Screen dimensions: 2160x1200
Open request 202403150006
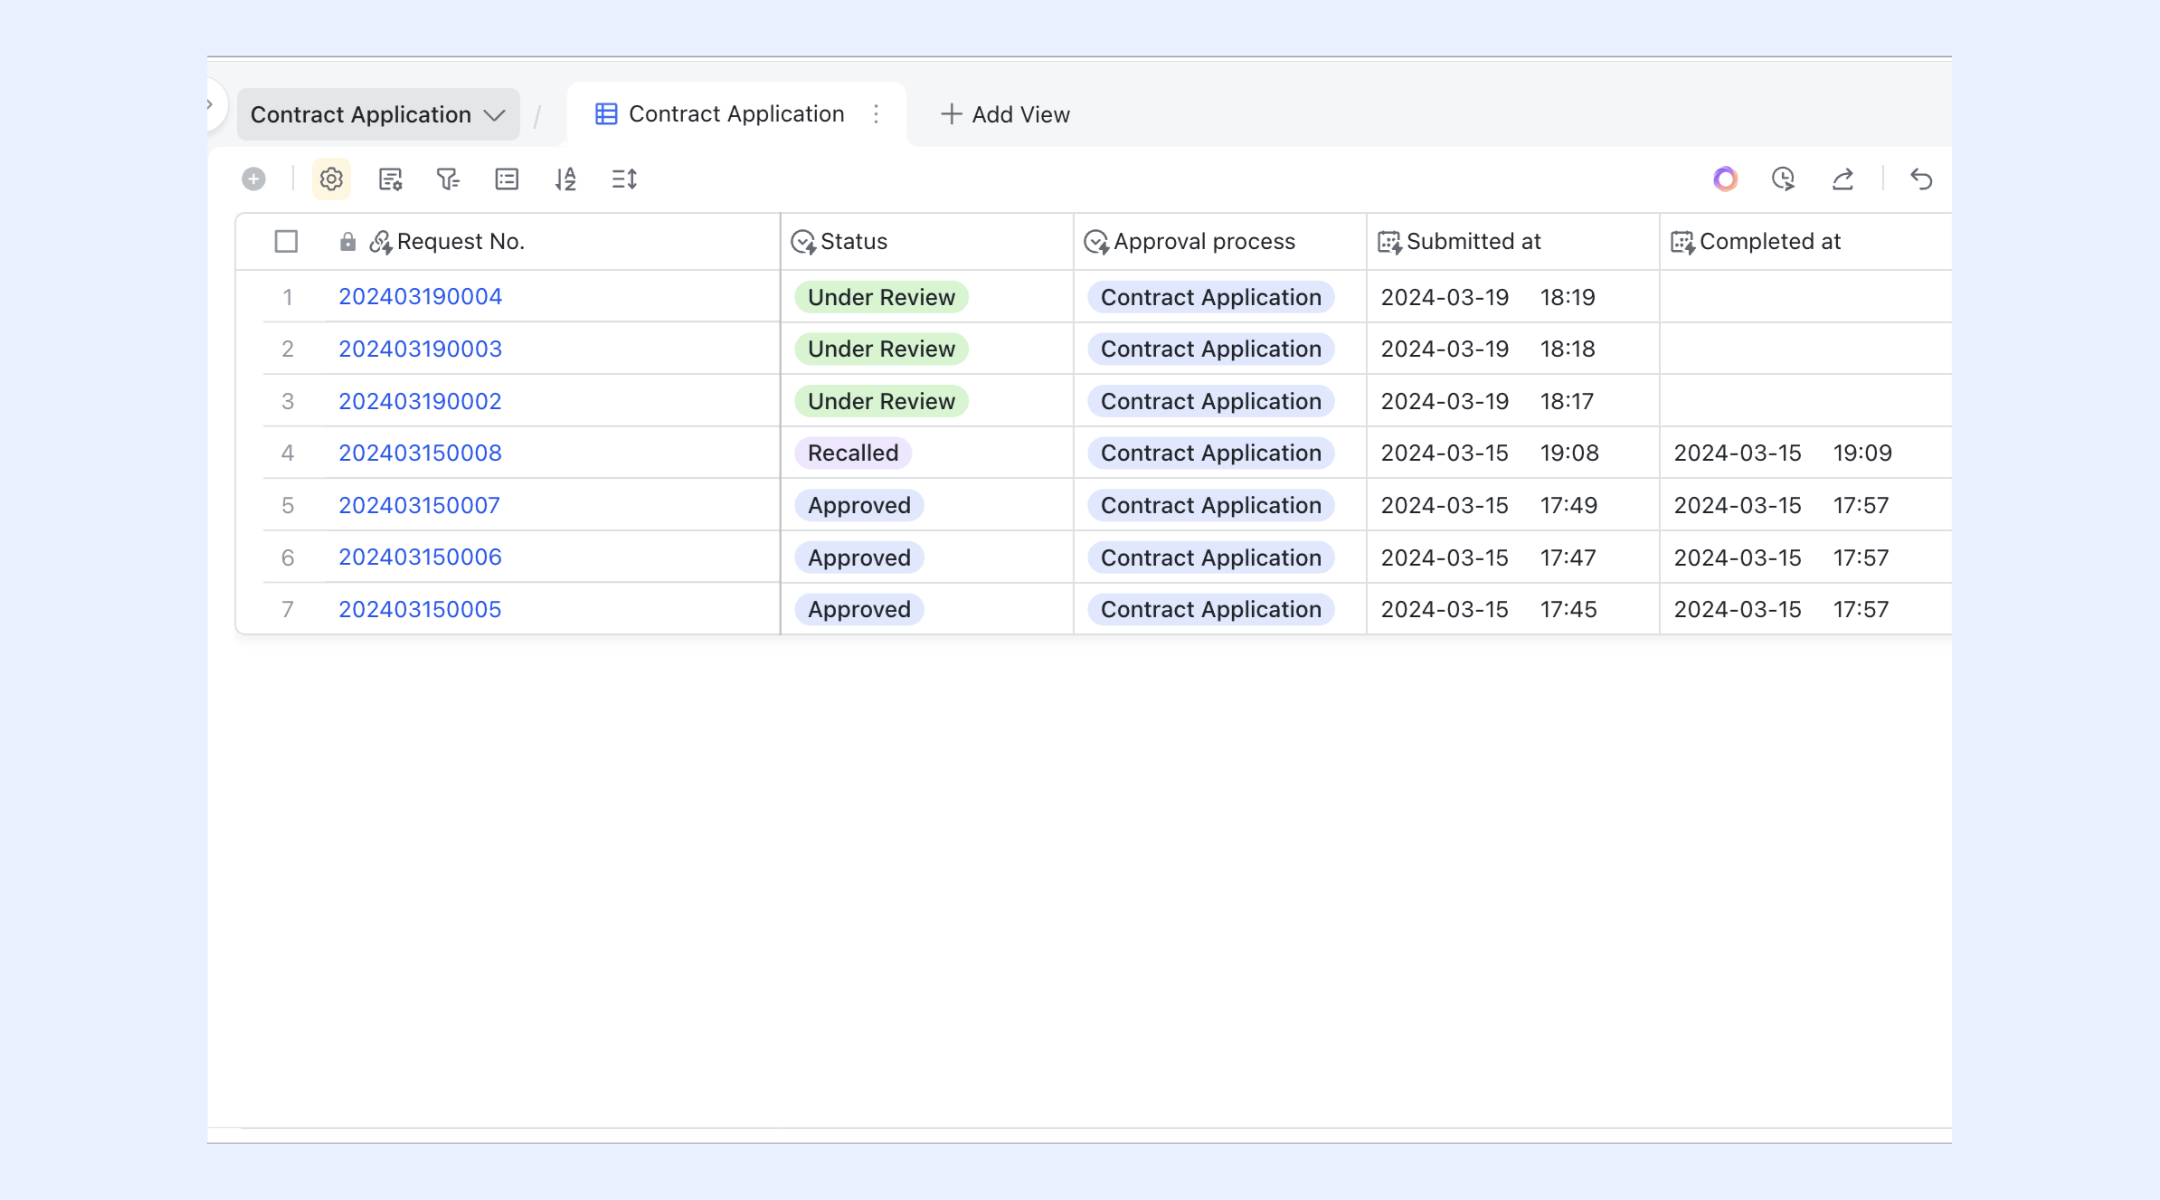420,557
